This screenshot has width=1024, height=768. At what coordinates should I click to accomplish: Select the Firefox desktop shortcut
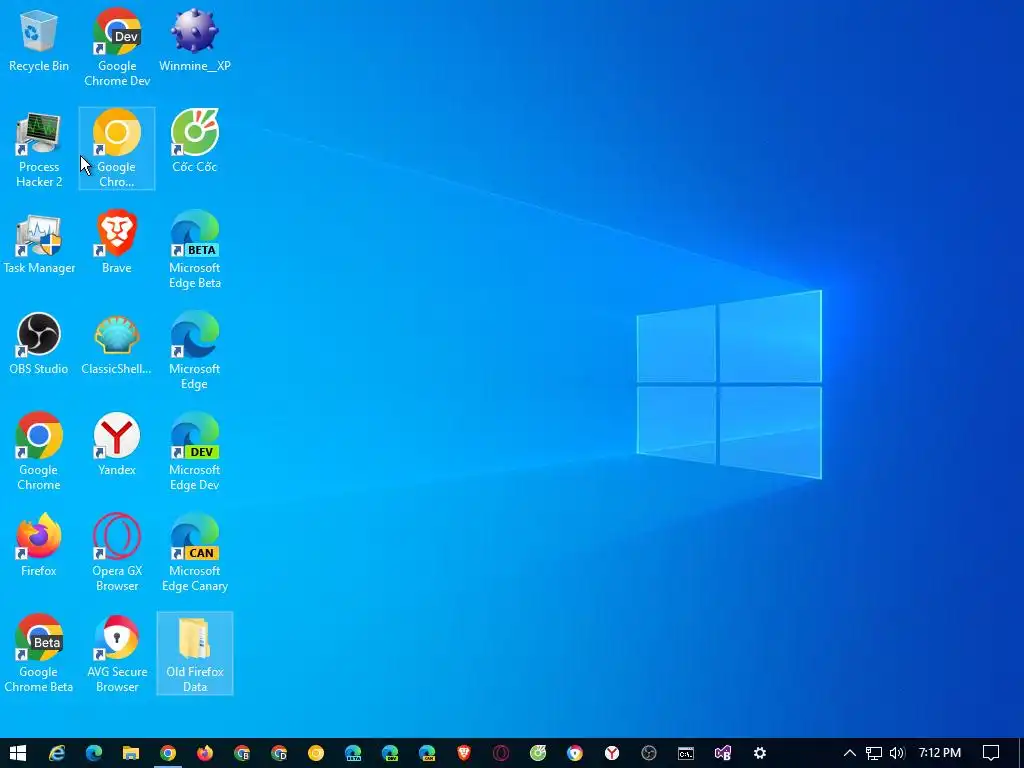click(x=39, y=545)
